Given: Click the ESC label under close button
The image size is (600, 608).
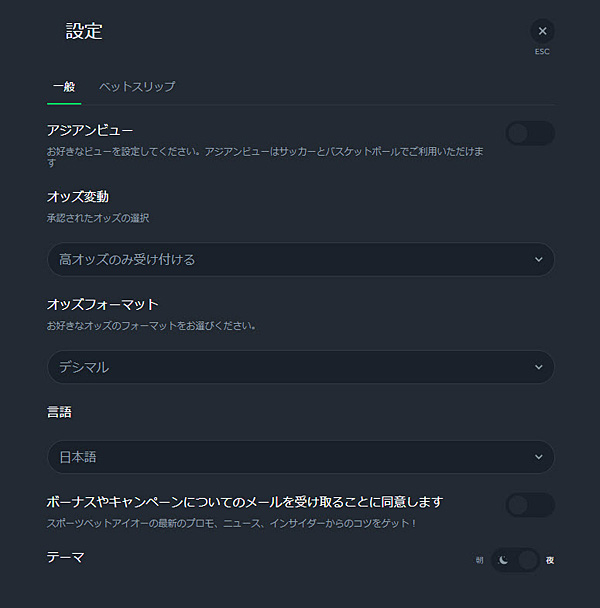Looking at the screenshot, I should coord(542,52).
